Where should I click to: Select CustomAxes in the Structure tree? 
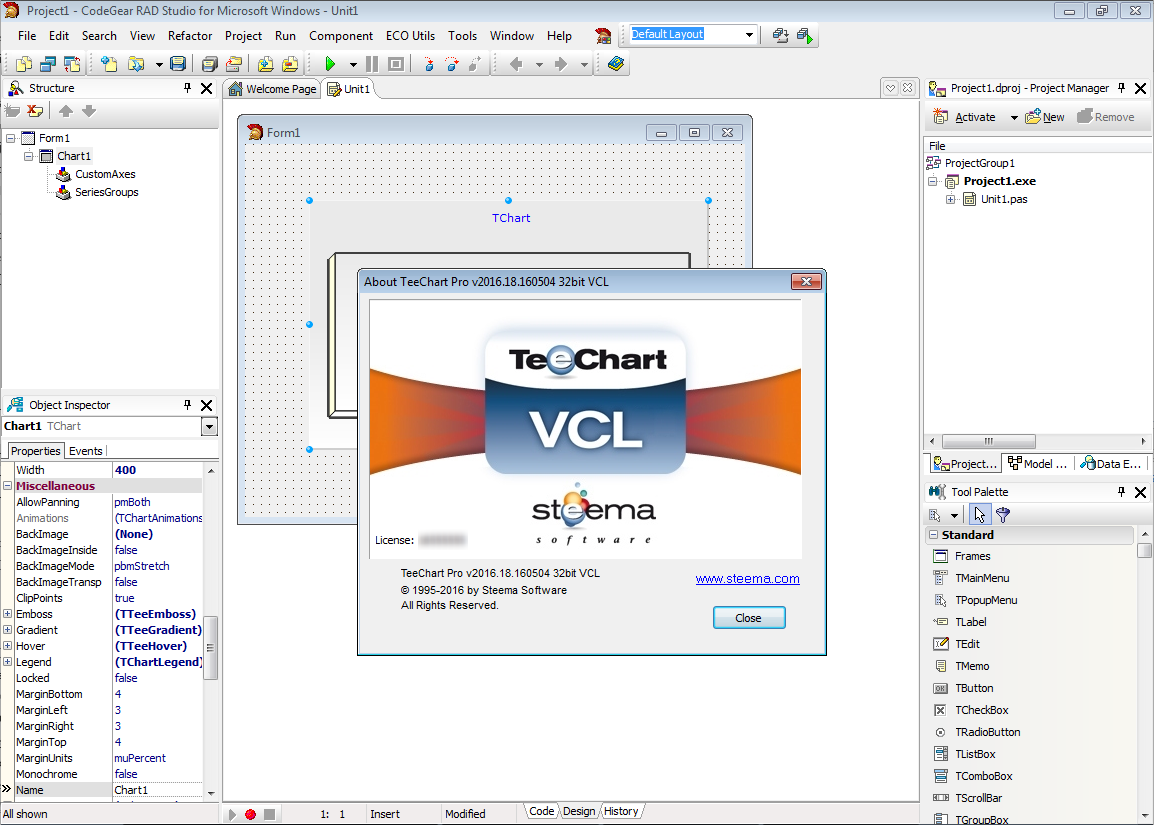click(105, 174)
